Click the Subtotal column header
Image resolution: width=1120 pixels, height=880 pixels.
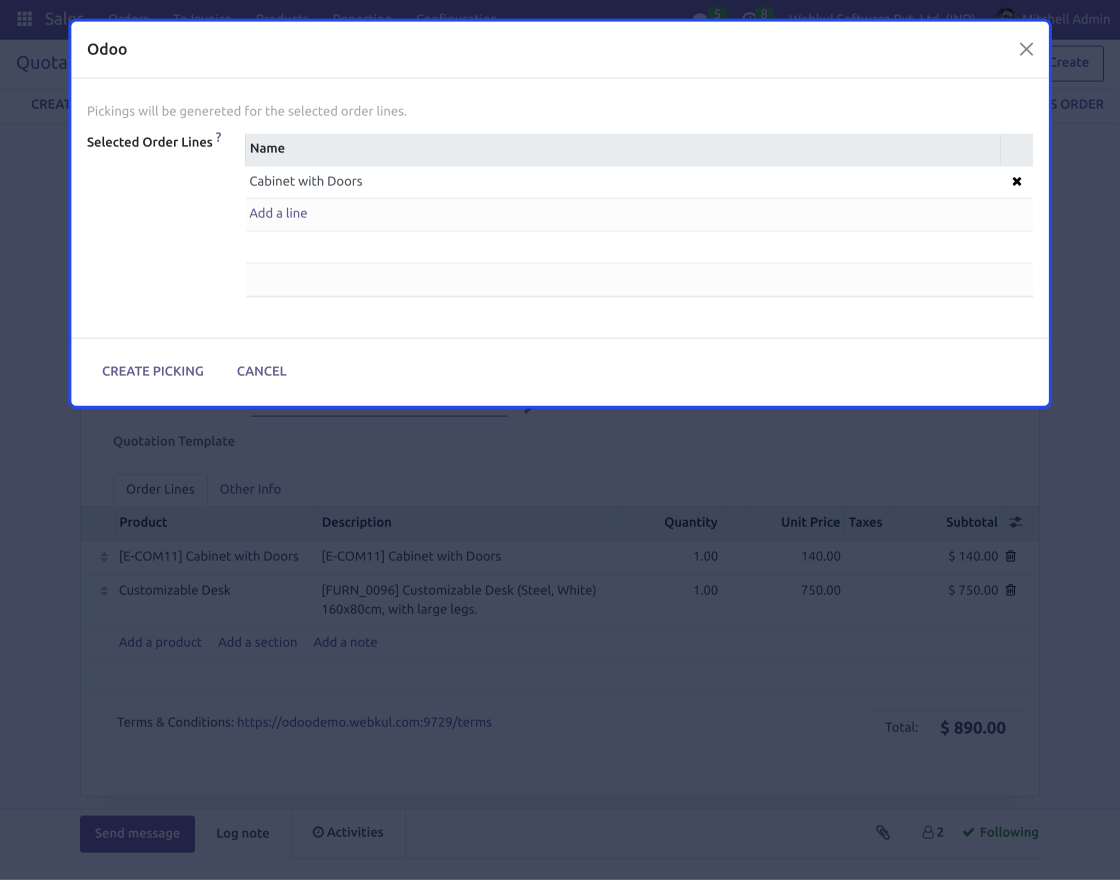(x=971, y=522)
